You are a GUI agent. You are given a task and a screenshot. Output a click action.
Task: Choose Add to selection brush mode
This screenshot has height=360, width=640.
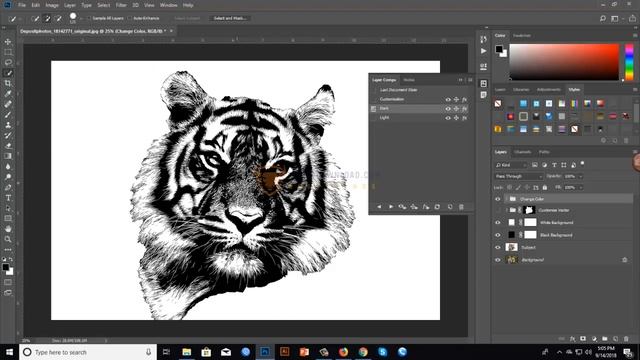tap(47, 18)
